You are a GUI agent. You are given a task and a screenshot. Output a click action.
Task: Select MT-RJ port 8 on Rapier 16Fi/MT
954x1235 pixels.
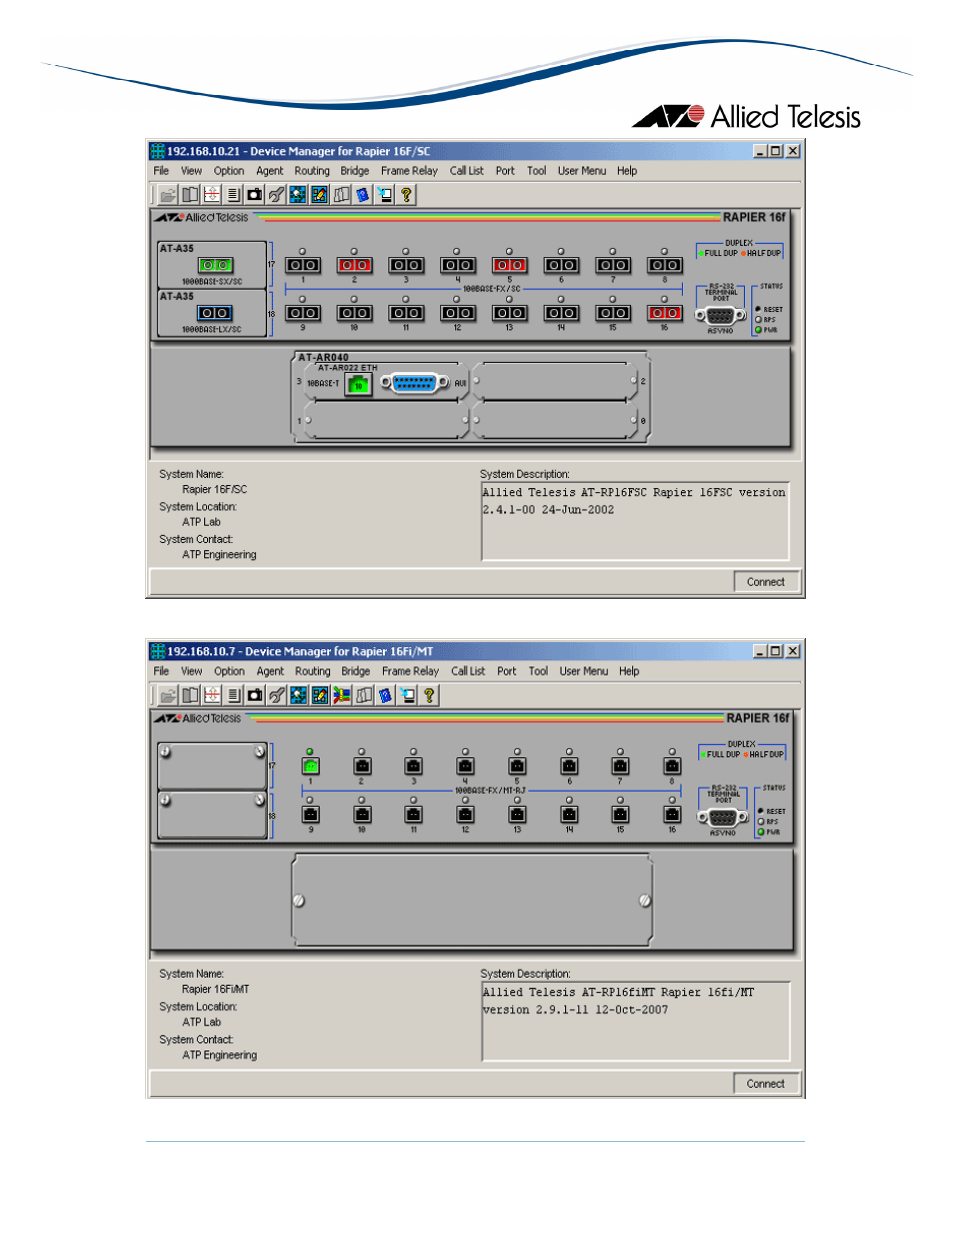point(672,766)
